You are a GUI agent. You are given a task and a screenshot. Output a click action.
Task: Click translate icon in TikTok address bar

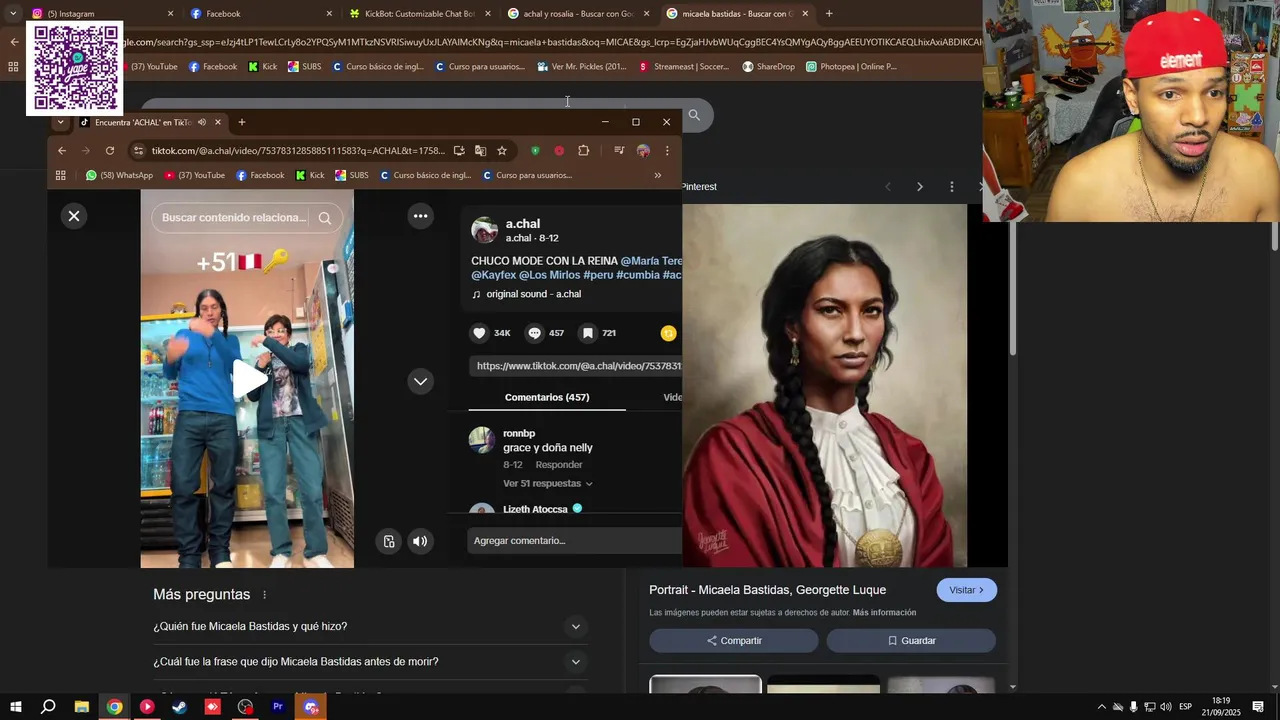click(x=480, y=151)
